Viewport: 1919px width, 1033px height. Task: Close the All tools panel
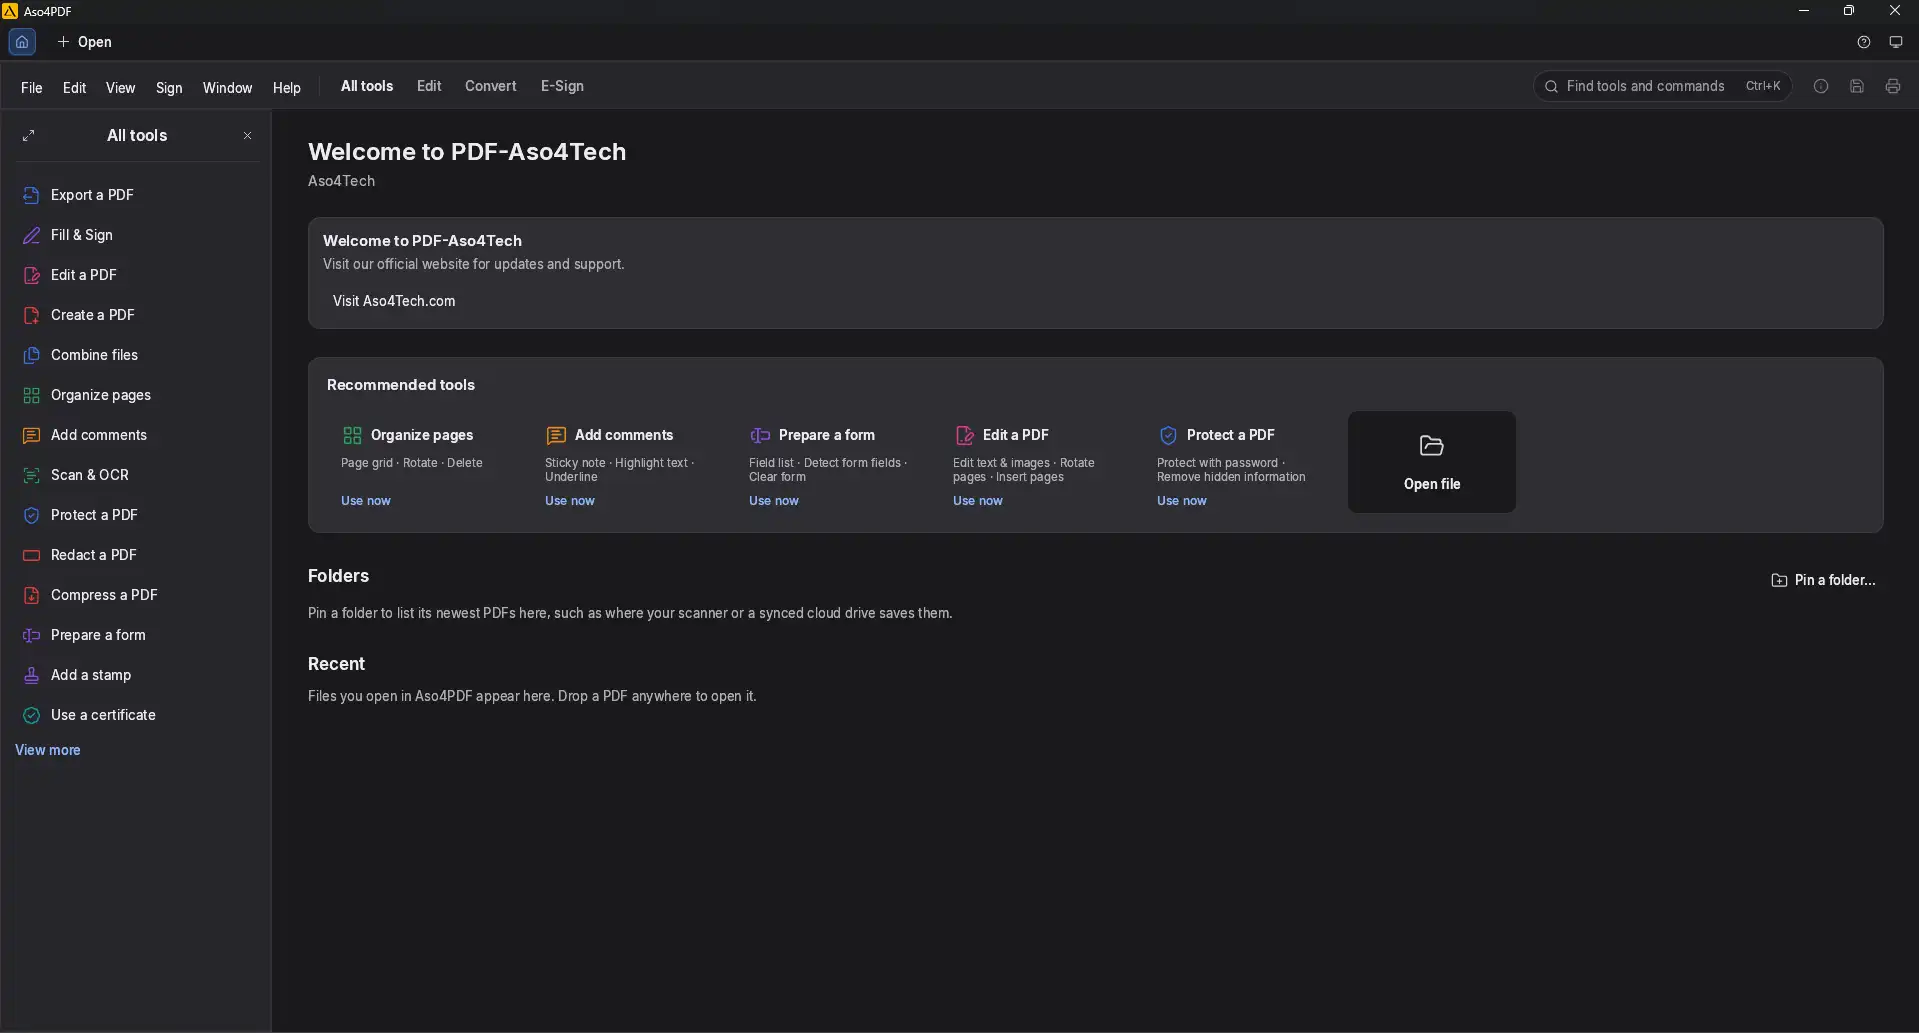247,135
